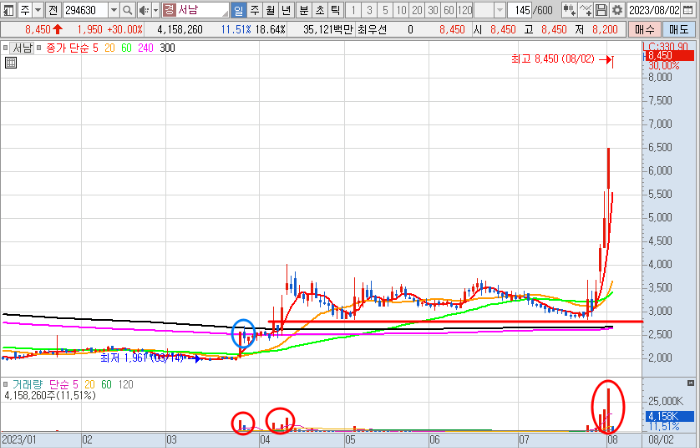The image size is (700, 448).
Task: Click the 매수 buy button
Action: click(645, 30)
